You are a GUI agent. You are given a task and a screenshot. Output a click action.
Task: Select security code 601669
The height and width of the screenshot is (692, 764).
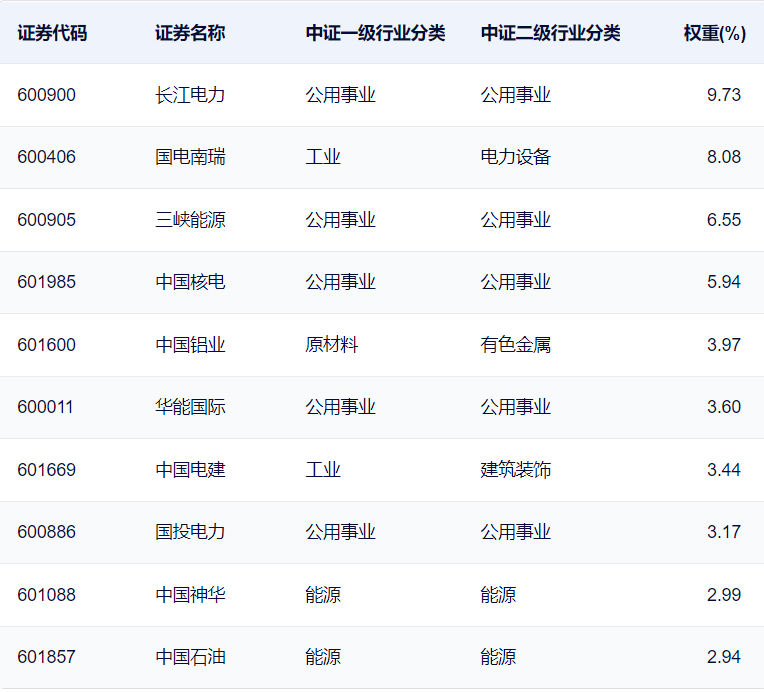pyautogui.click(x=46, y=470)
